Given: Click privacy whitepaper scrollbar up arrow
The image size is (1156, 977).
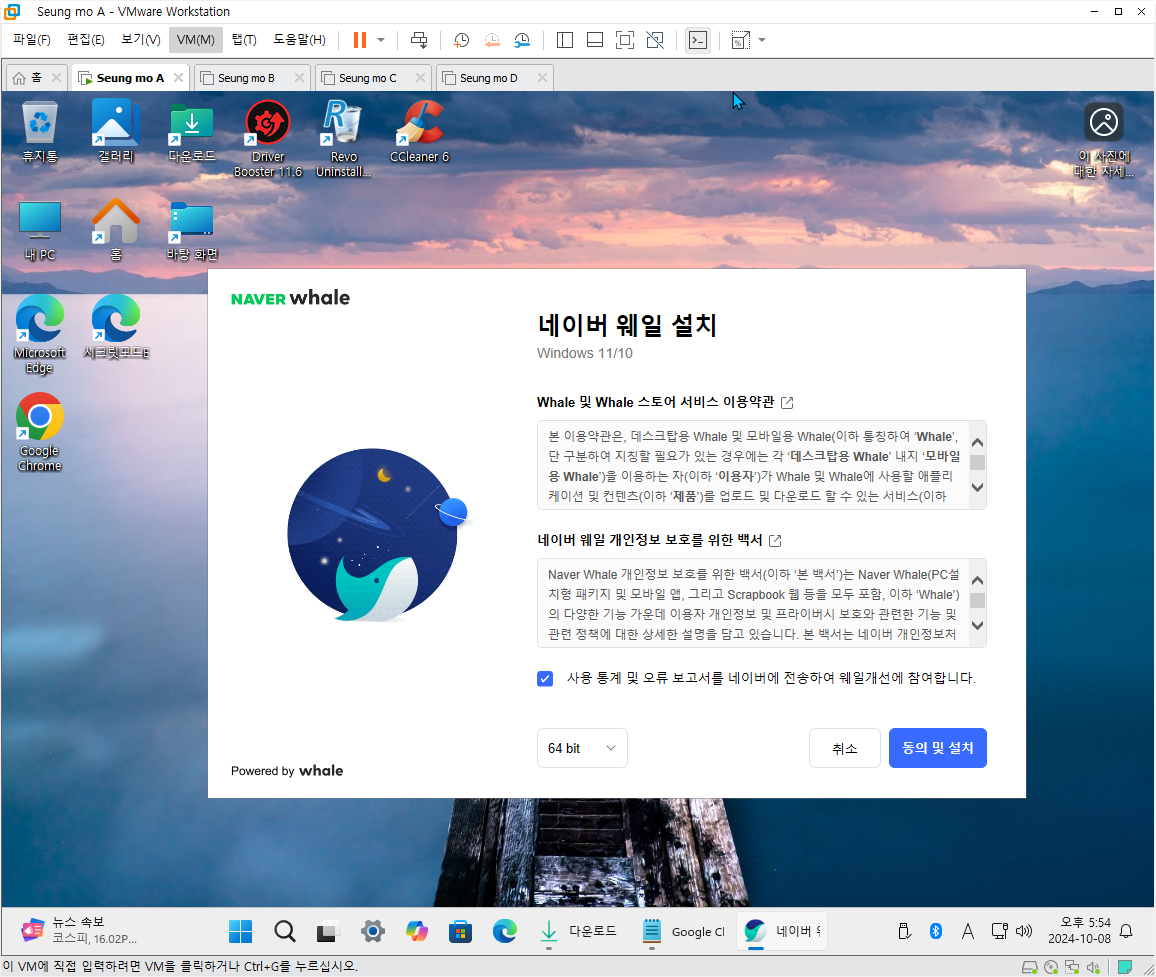Looking at the screenshot, I should pyautogui.click(x=978, y=580).
